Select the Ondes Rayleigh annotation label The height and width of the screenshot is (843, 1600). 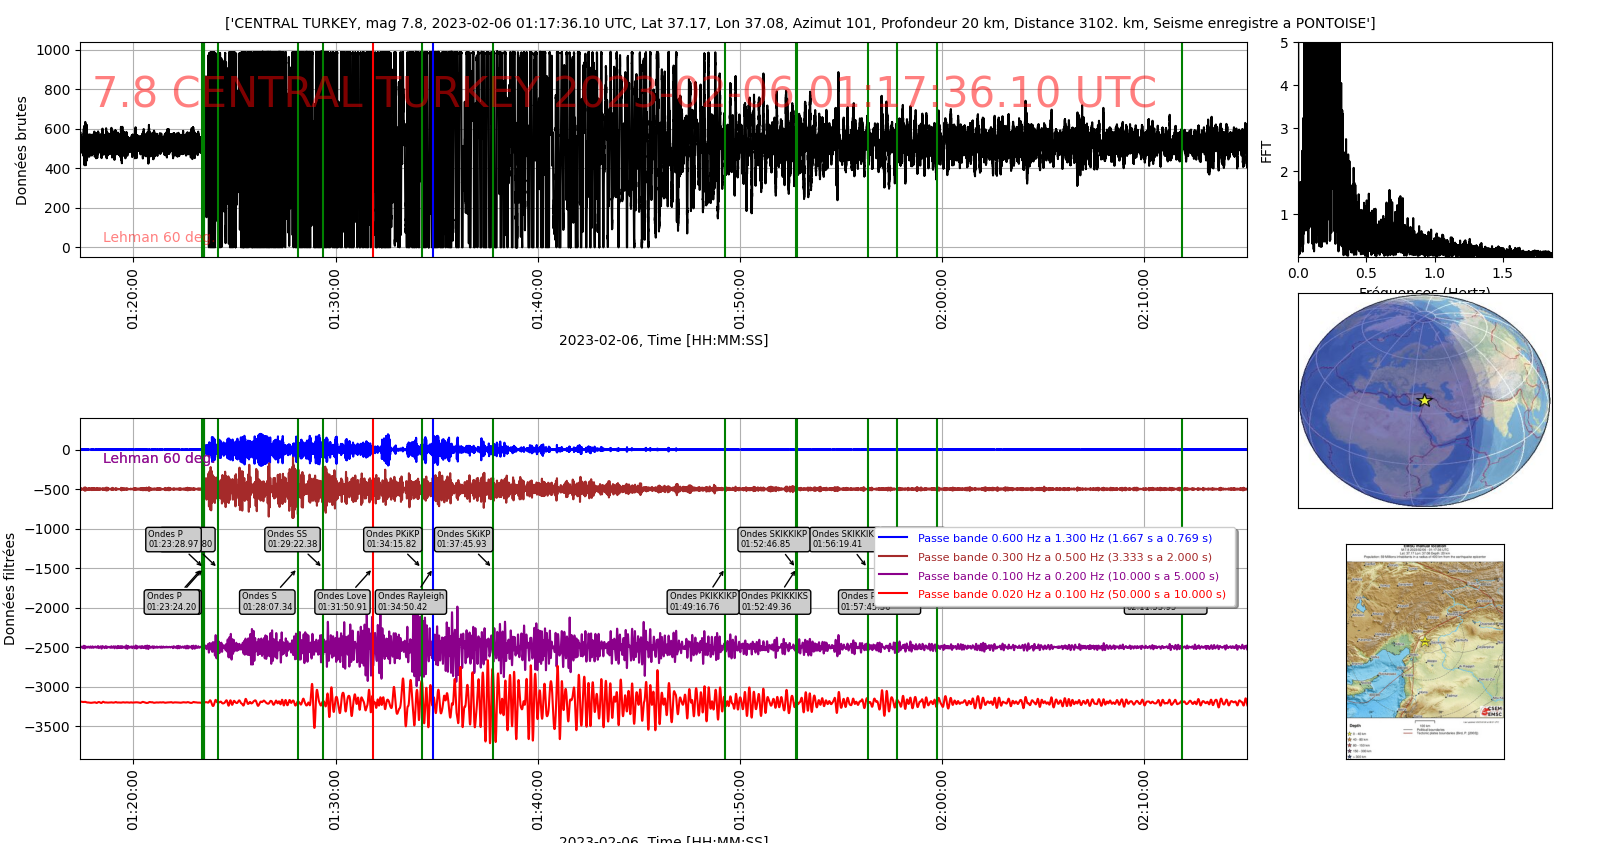pyautogui.click(x=411, y=601)
